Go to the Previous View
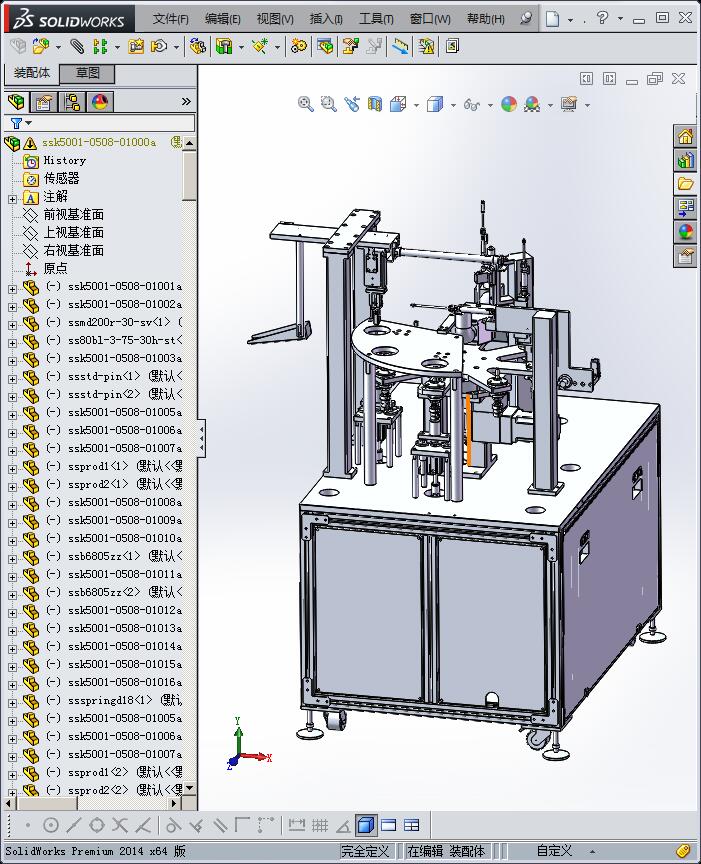The image size is (701, 864). [352, 104]
